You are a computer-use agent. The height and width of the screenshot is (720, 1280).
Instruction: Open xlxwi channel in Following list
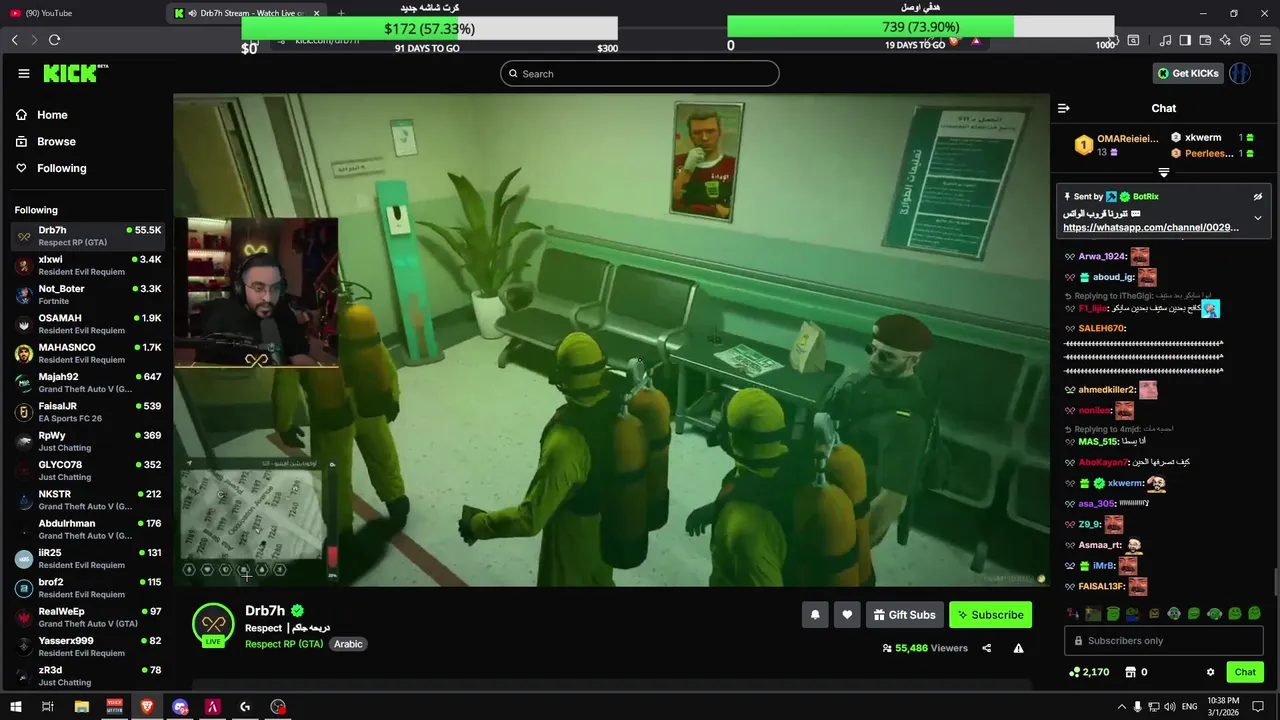(88, 265)
